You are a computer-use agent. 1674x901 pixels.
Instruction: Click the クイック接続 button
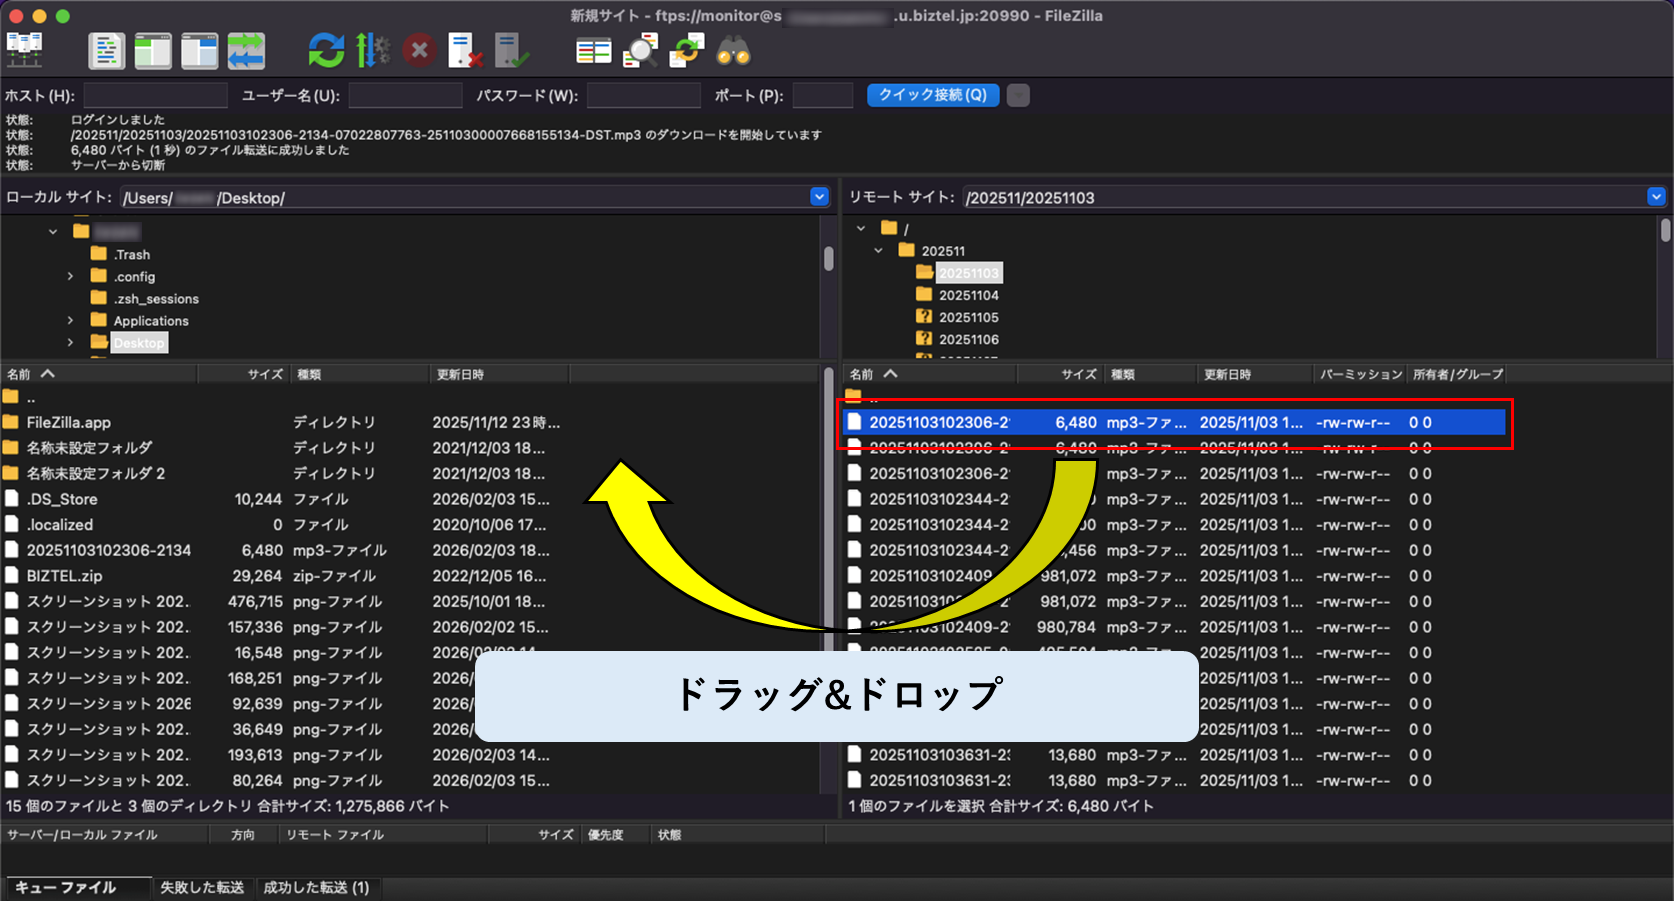(932, 95)
